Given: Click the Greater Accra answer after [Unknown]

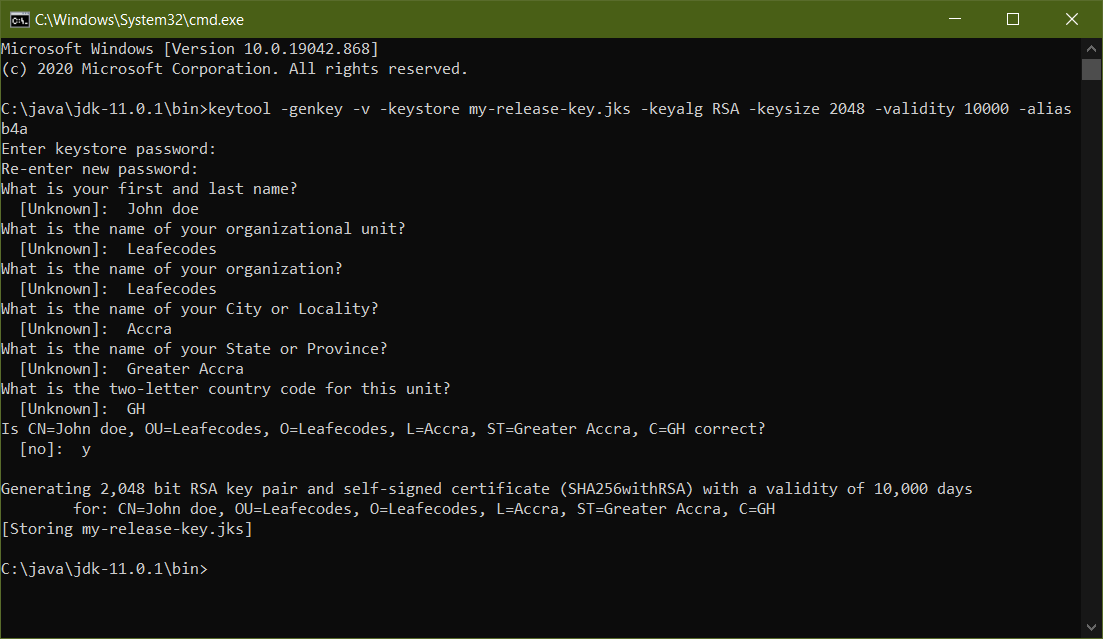Looking at the screenshot, I should click(185, 369).
